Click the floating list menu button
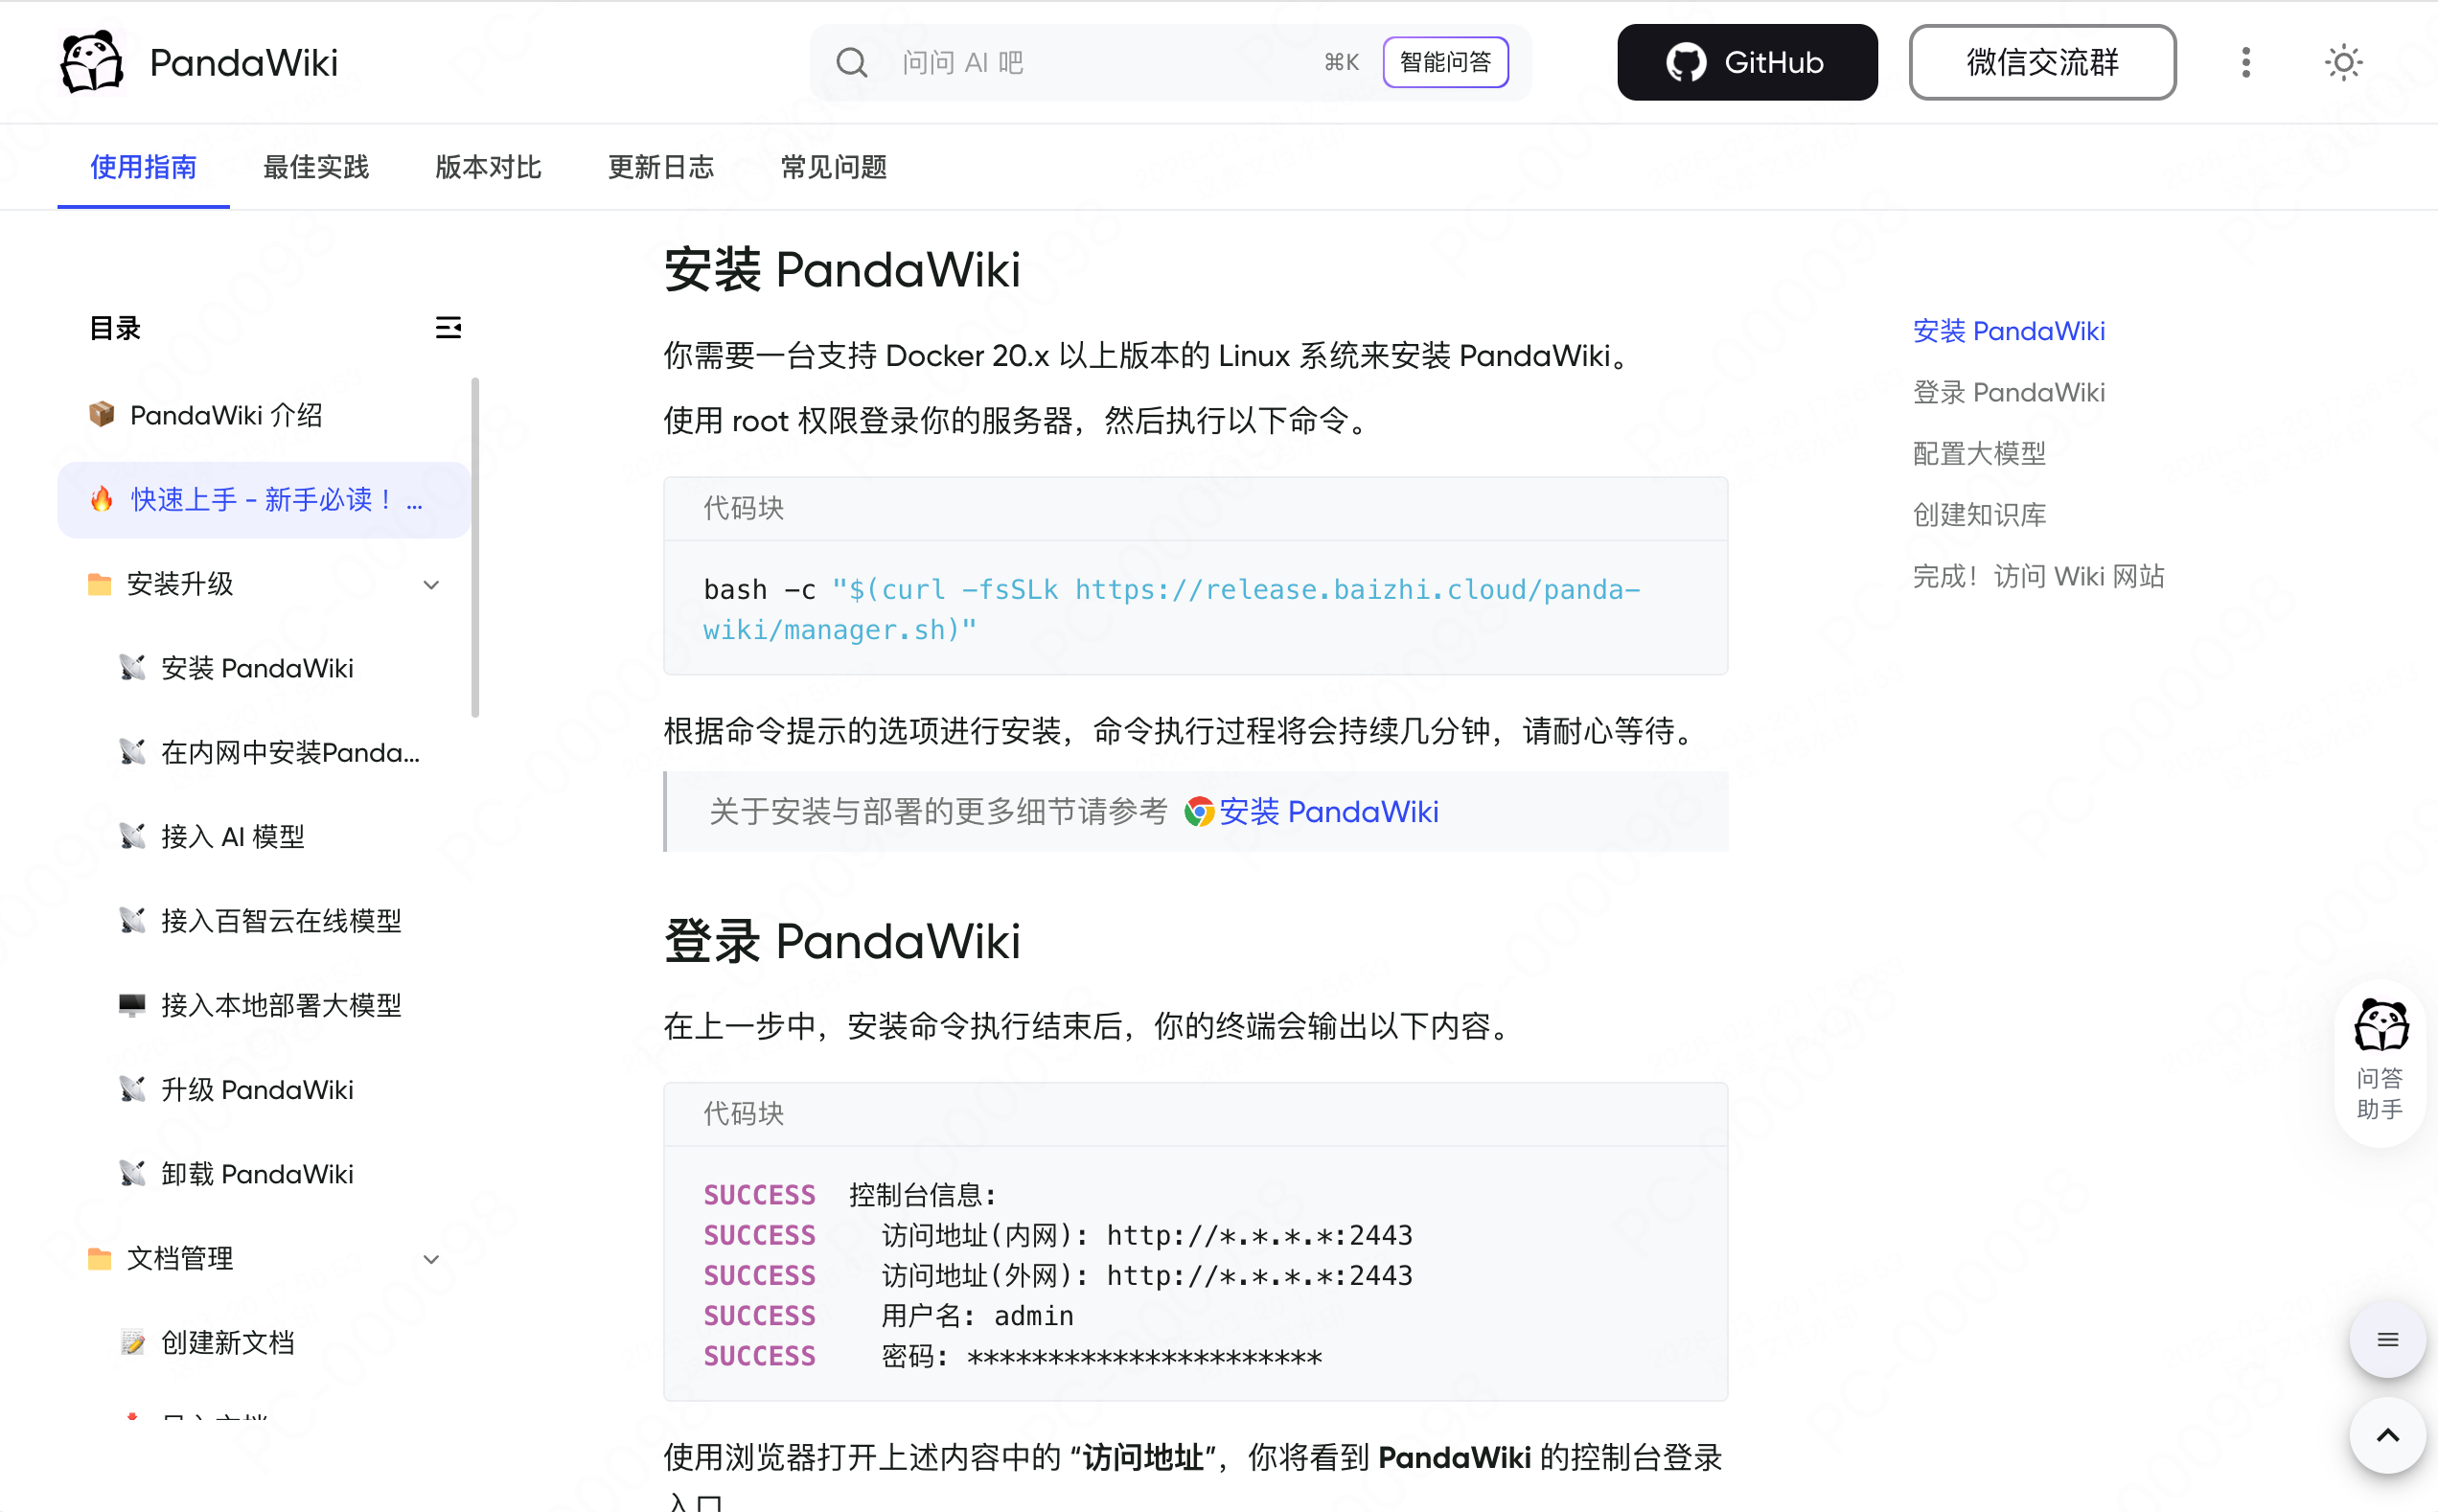The width and height of the screenshot is (2438, 1512). 2387,1340
